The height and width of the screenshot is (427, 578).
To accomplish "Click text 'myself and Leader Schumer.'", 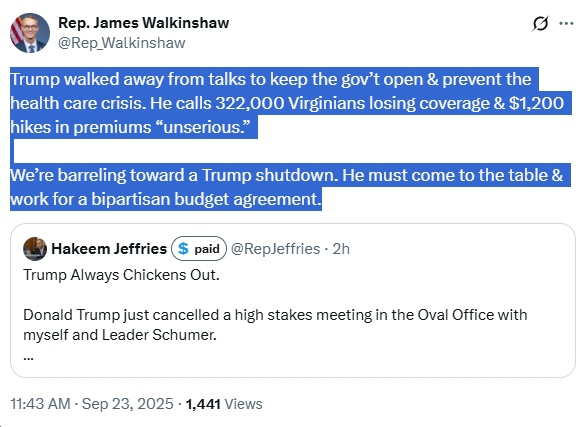I will pyautogui.click(x=120, y=335).
